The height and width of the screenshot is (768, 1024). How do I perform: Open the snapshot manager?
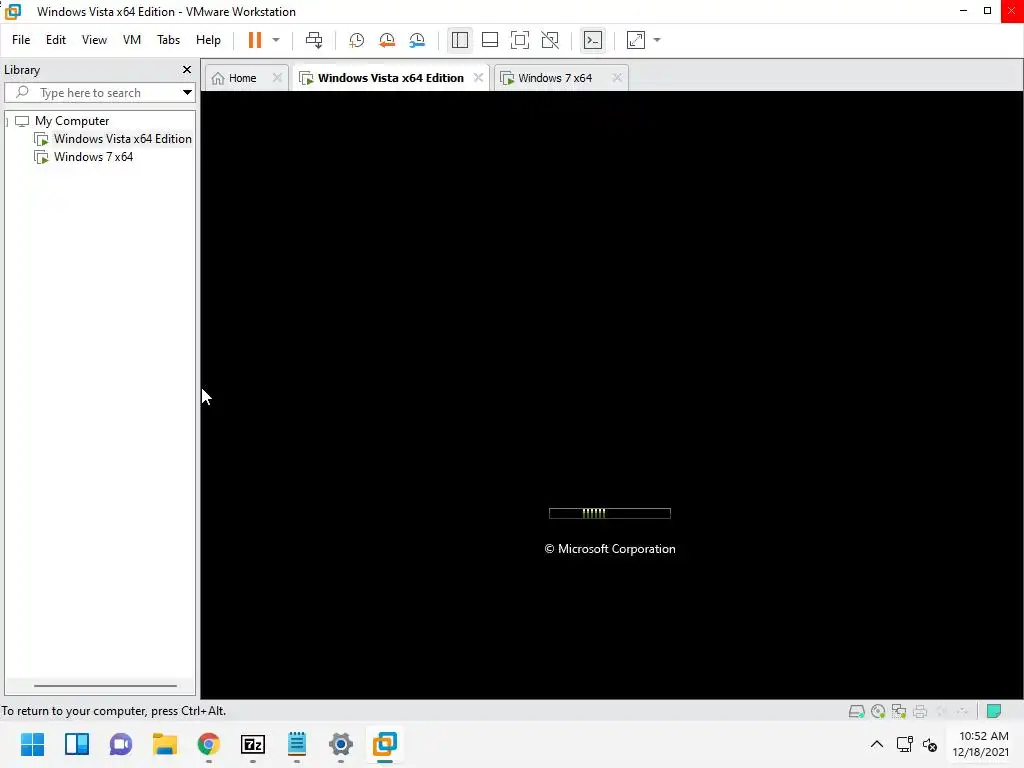click(417, 40)
